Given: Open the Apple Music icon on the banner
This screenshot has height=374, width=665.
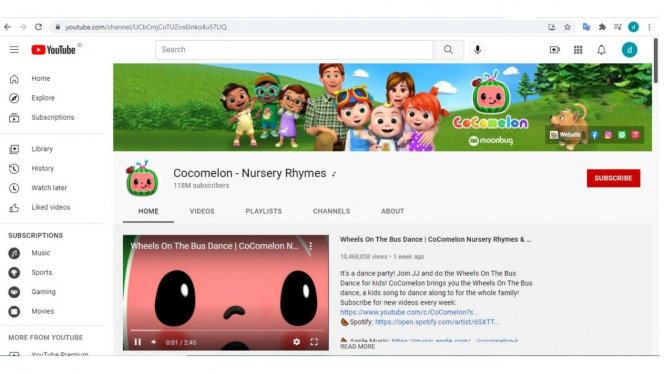Looking at the screenshot, I should point(635,135).
